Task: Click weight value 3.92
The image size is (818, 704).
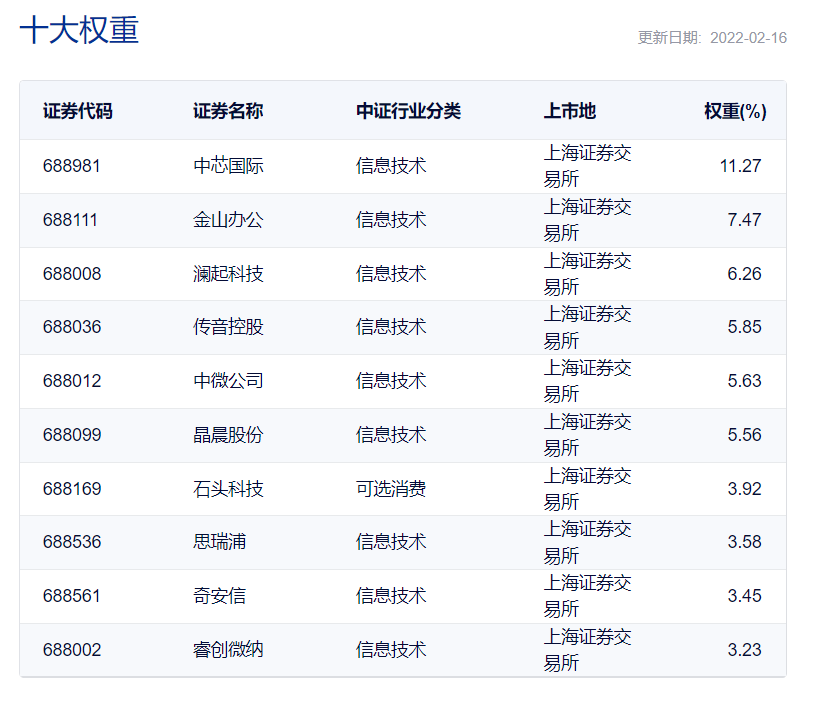Action: point(744,489)
